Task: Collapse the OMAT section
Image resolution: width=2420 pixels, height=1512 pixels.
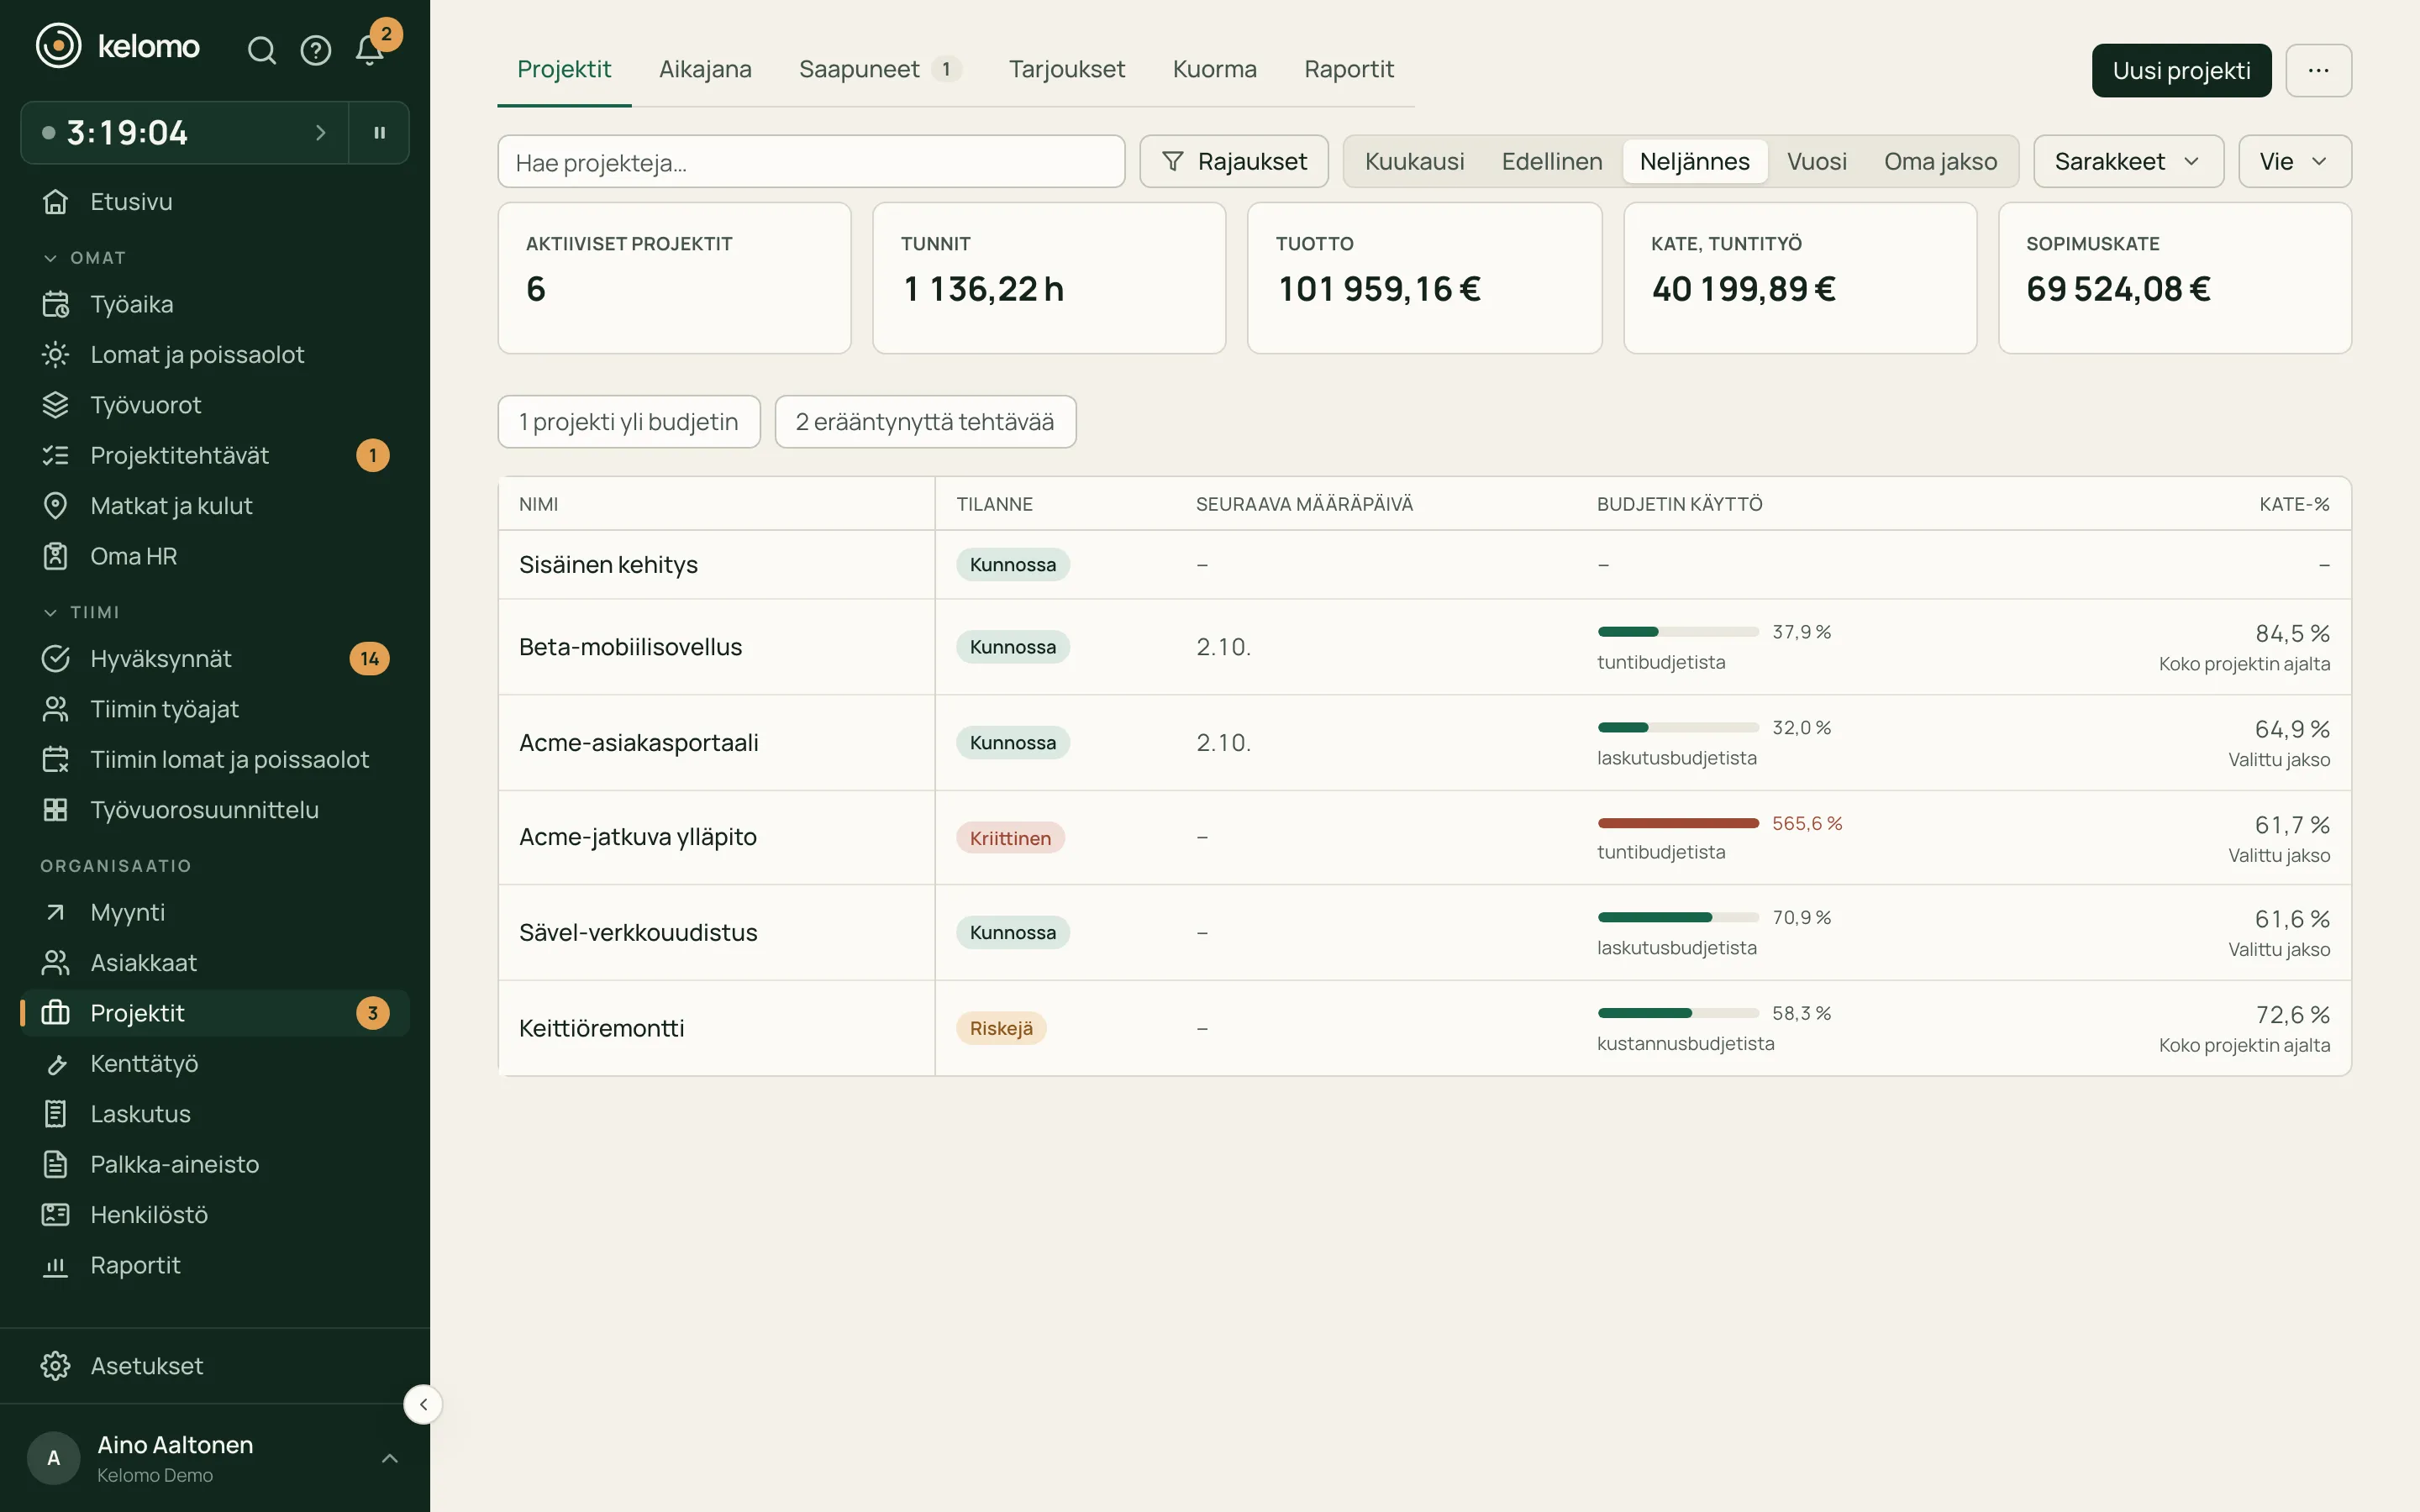Action: click(84, 258)
